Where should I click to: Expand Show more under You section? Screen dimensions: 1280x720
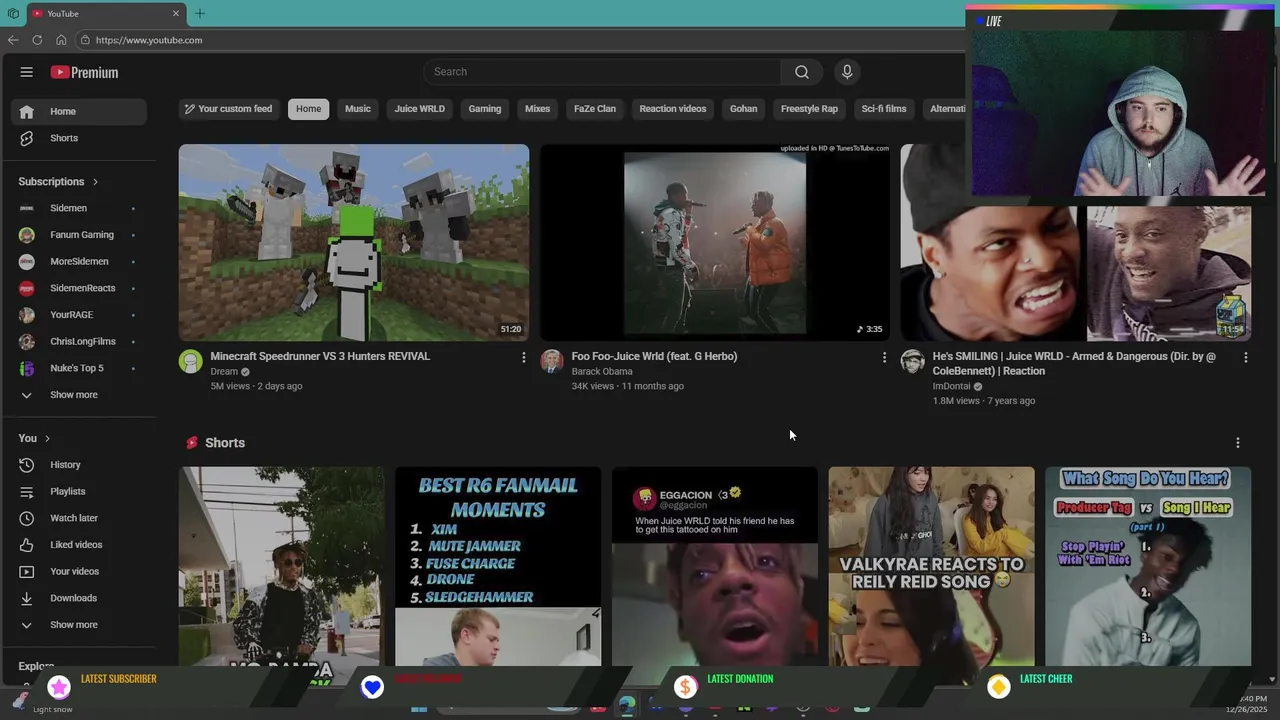click(78, 625)
